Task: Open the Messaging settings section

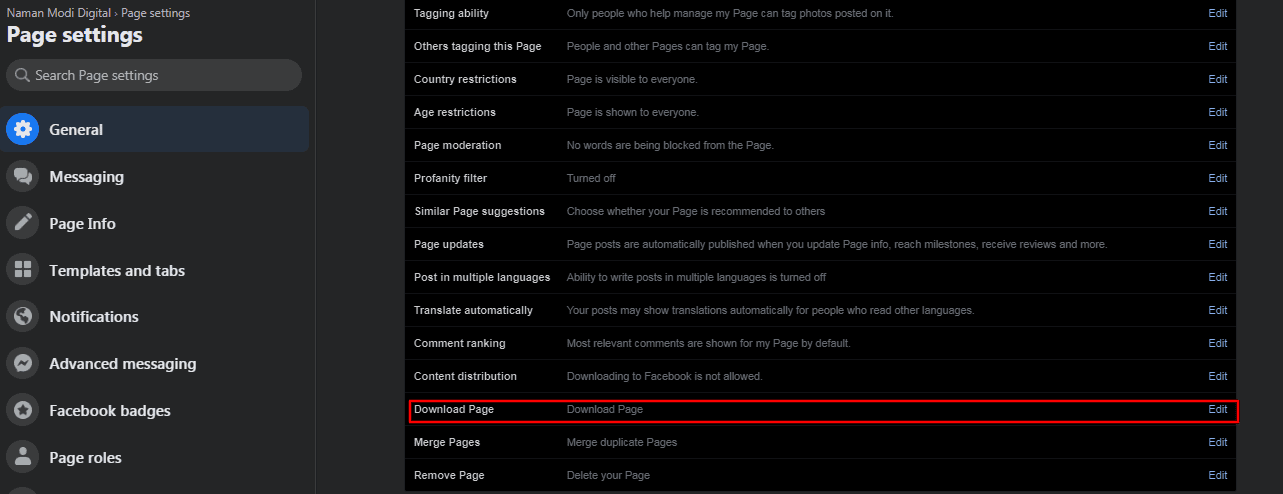Action: click(155, 176)
